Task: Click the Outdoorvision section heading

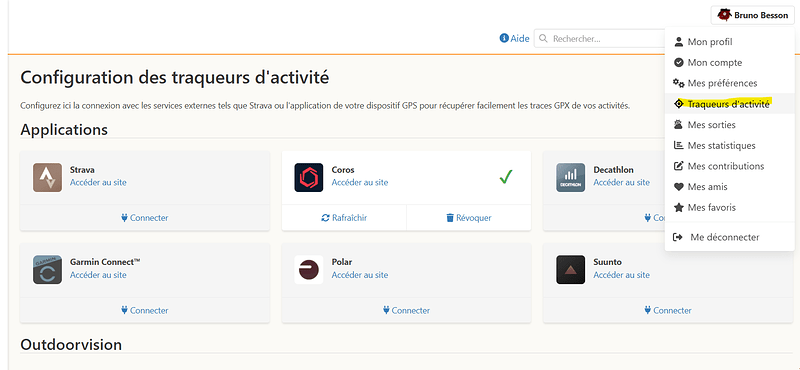Action: click(x=71, y=344)
